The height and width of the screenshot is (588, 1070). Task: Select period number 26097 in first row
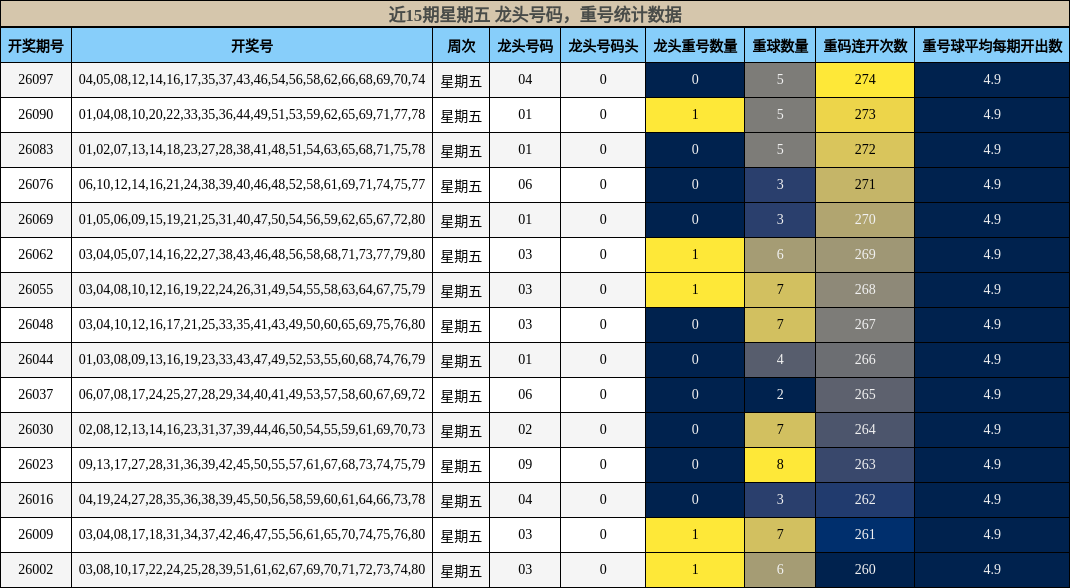[x=37, y=80]
